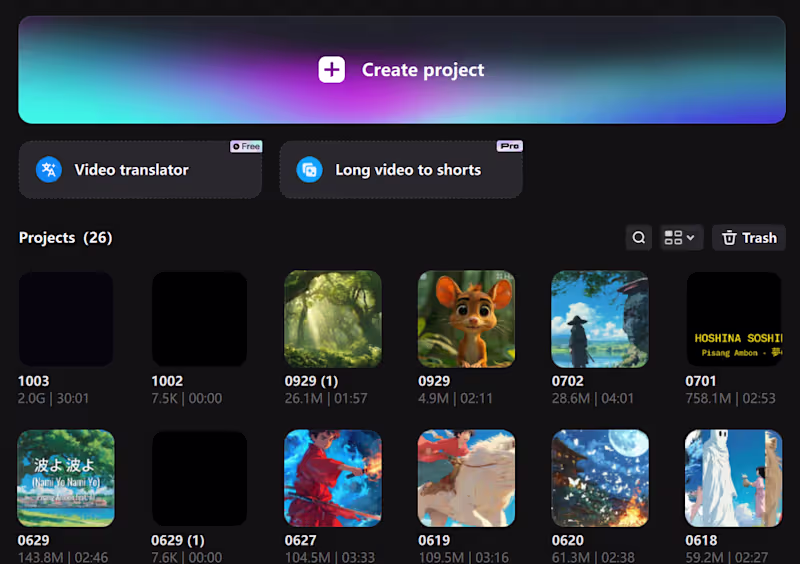Open the 0629 Nami Yo thumbnail
The width and height of the screenshot is (800, 564).
point(66,478)
